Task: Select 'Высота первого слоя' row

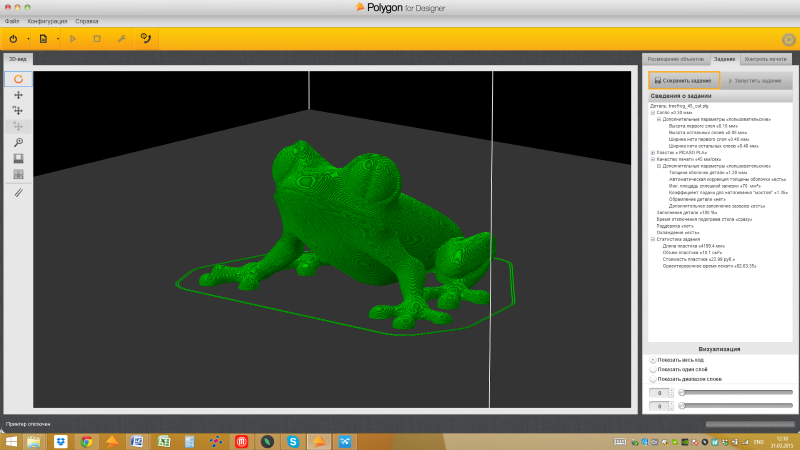Action: [x=703, y=126]
